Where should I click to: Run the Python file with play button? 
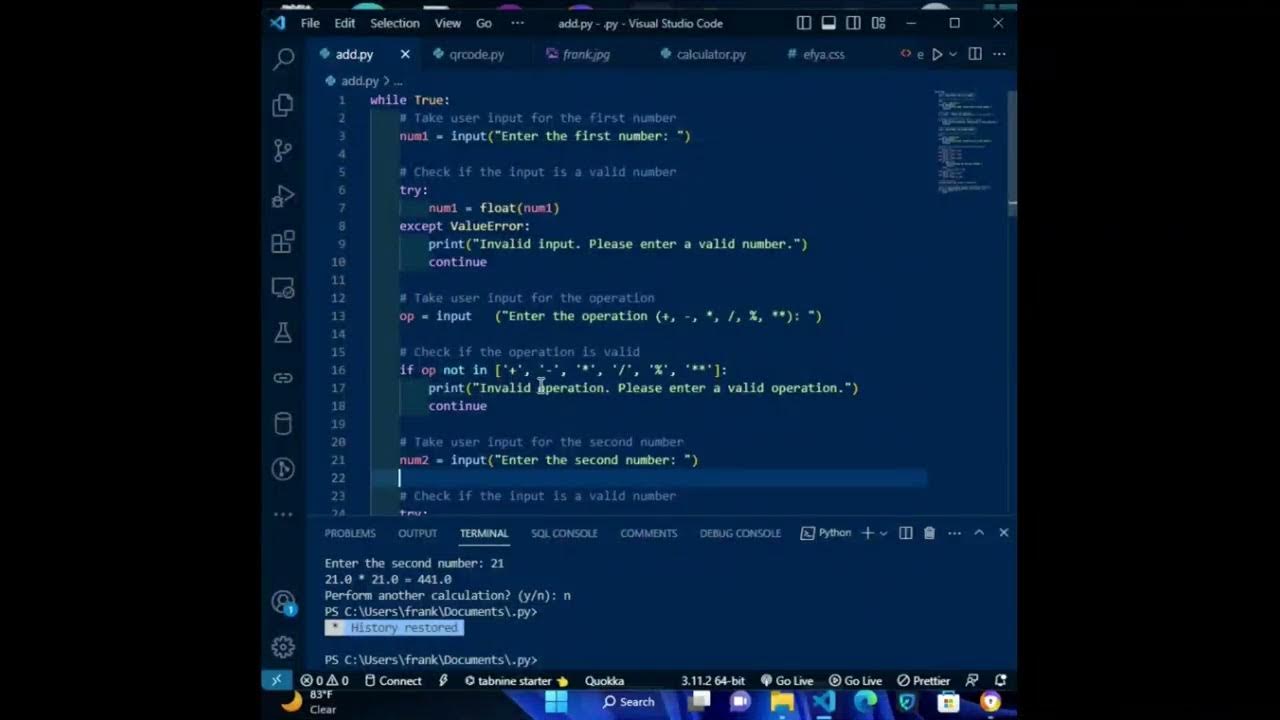[x=937, y=54]
